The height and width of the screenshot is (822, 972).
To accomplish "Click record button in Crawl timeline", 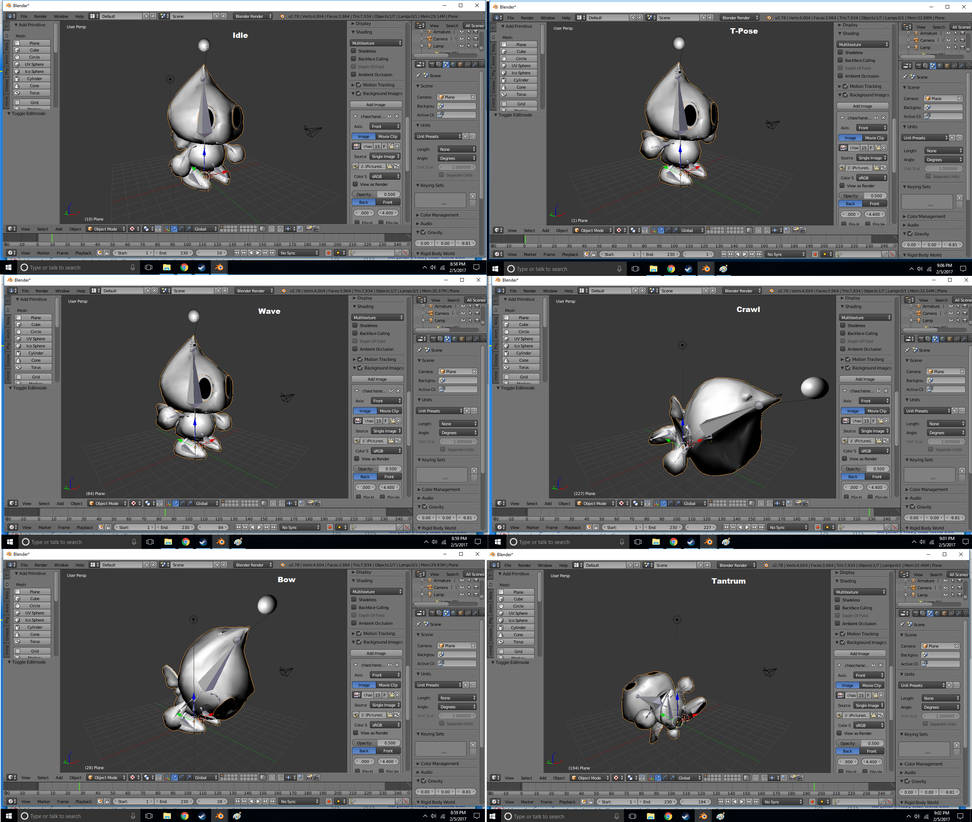I will tap(816, 527).
